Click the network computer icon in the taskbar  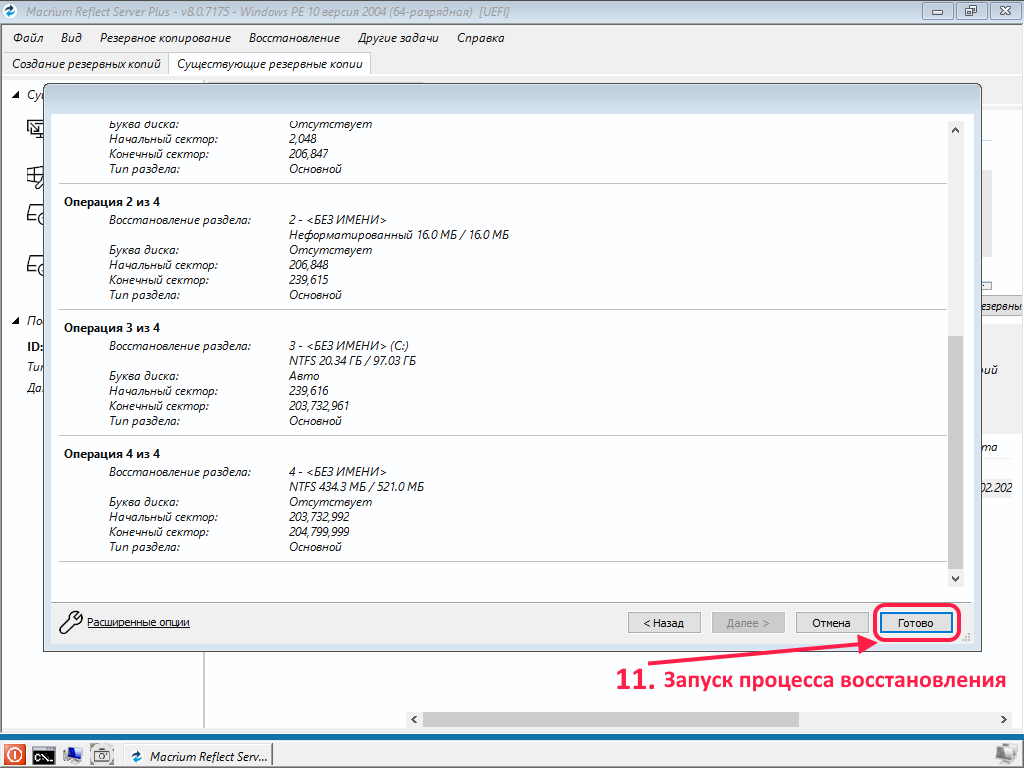point(73,756)
